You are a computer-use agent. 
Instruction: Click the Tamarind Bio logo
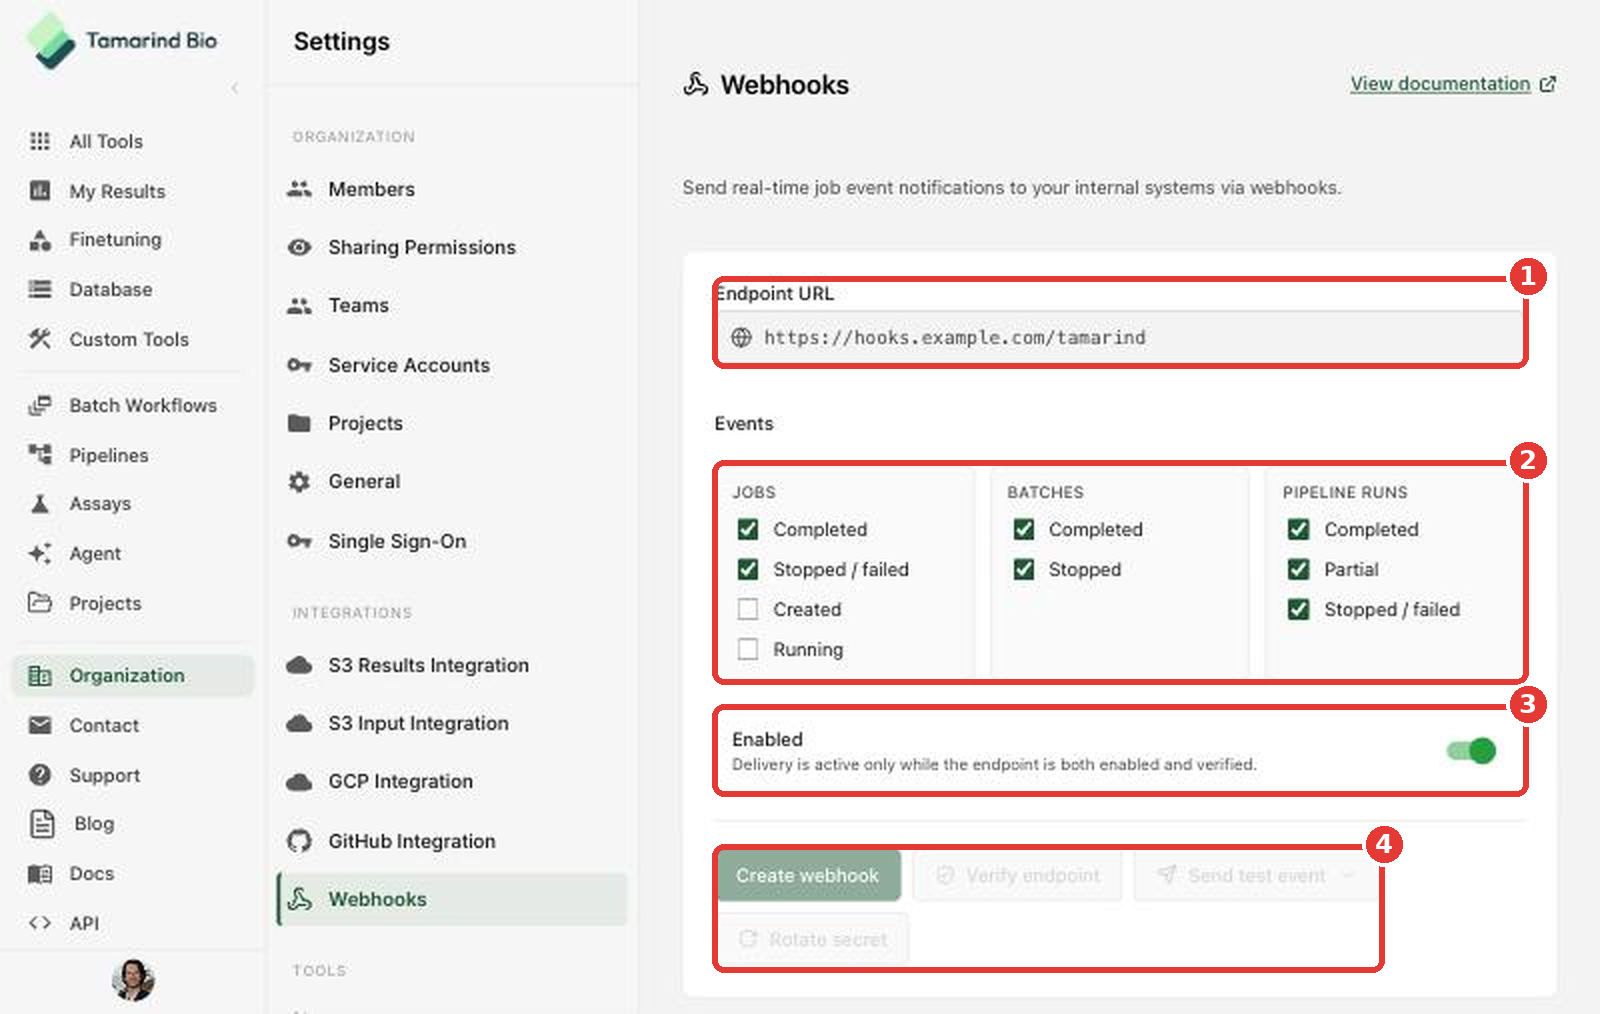point(121,40)
